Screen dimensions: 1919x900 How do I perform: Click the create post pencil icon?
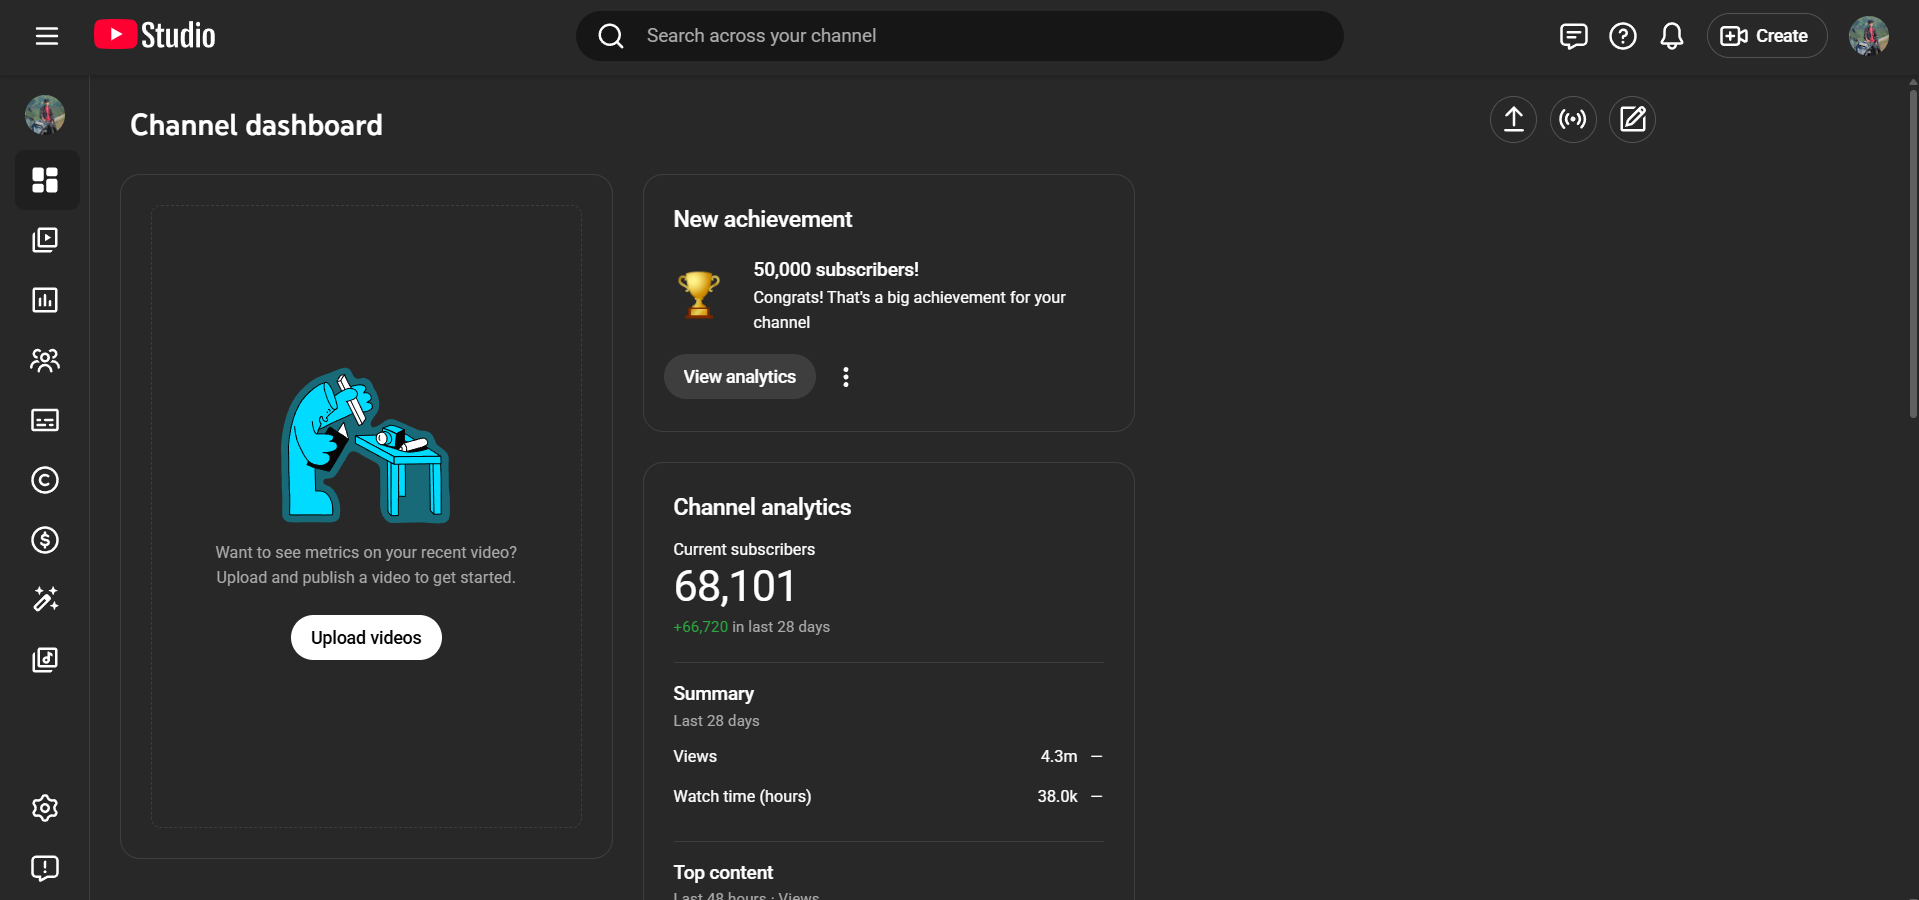(x=1632, y=120)
